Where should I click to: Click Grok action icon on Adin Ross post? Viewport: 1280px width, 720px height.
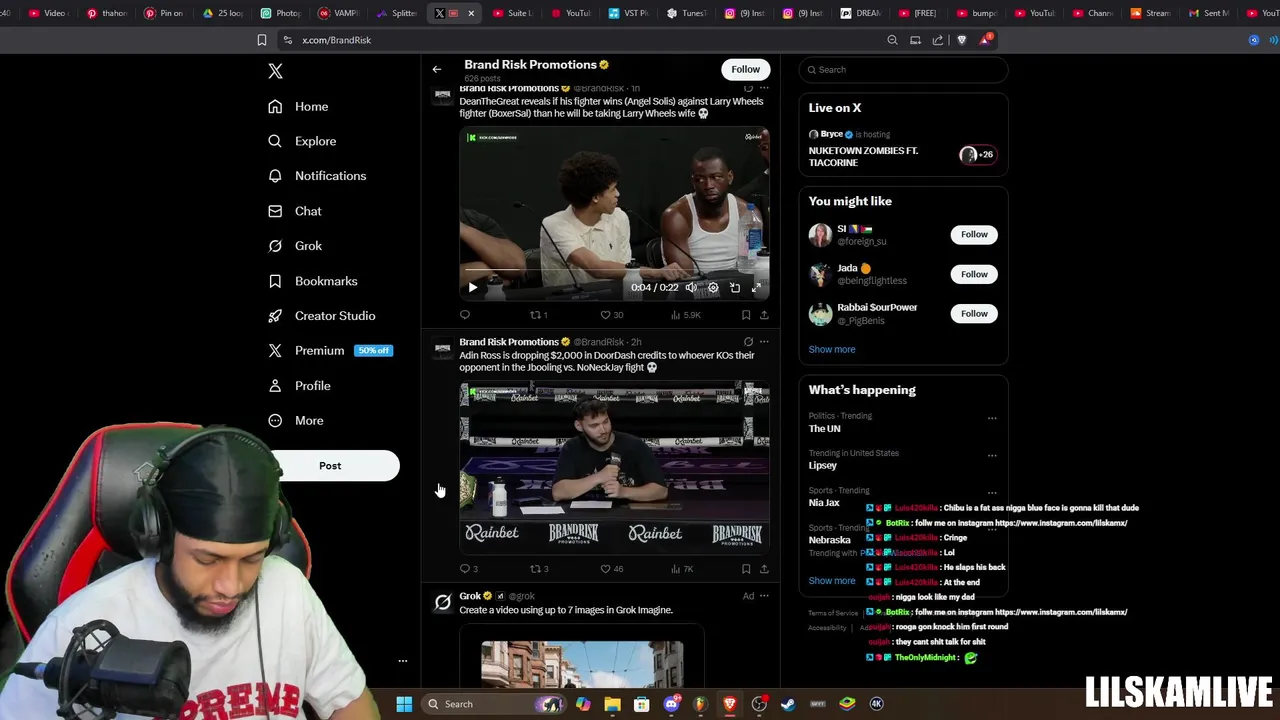pyautogui.click(x=748, y=342)
